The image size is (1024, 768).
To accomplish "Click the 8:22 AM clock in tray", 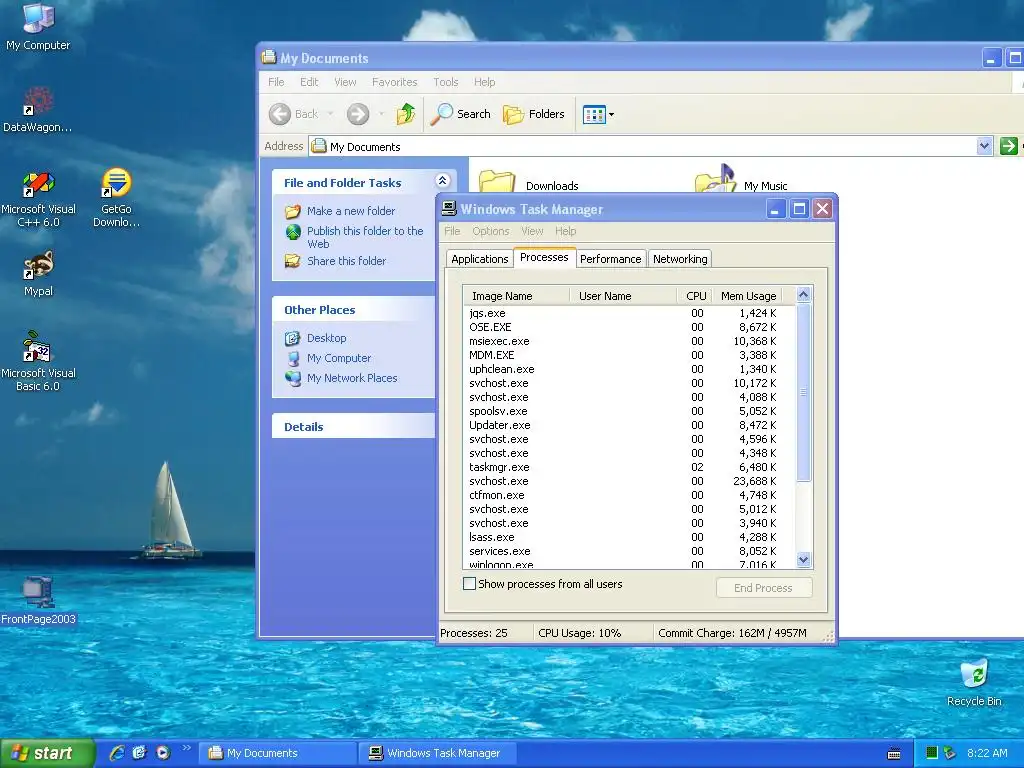I will (987, 753).
